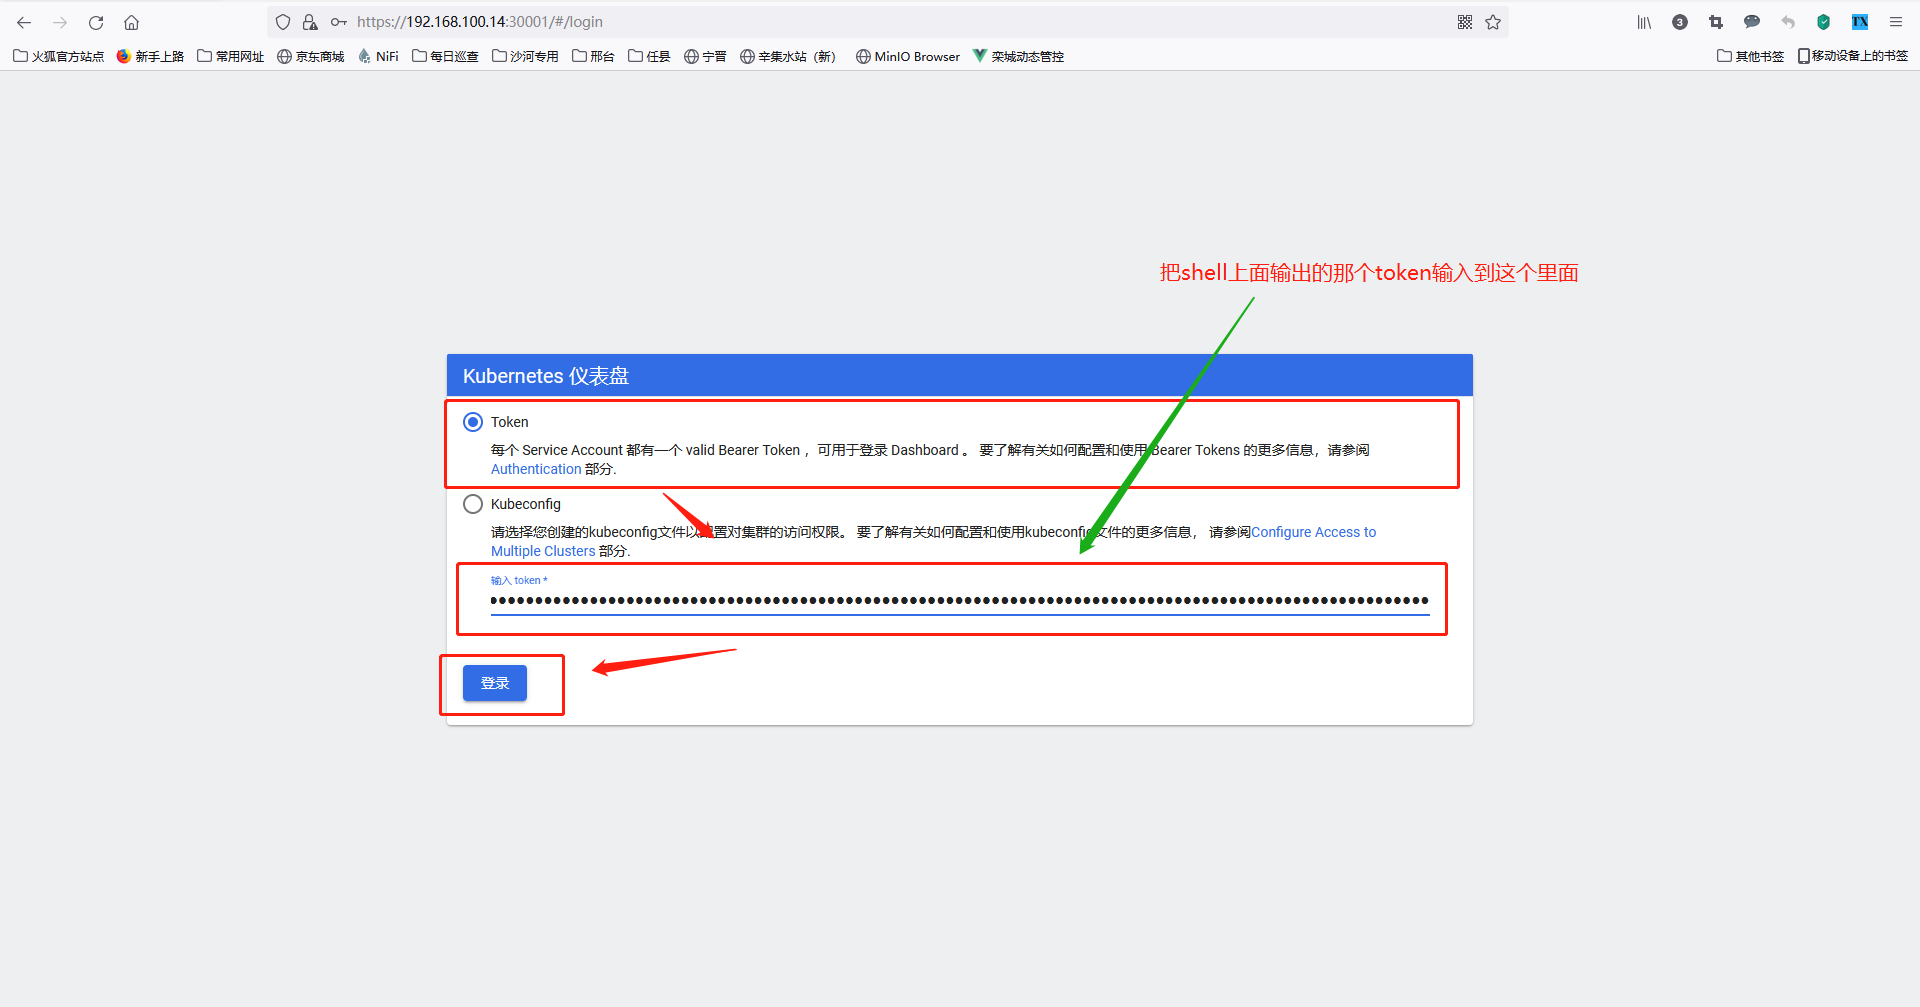1920x1007 pixels.
Task: Open the 火狐官方站点 bookmark folder
Action: pyautogui.click(x=59, y=56)
